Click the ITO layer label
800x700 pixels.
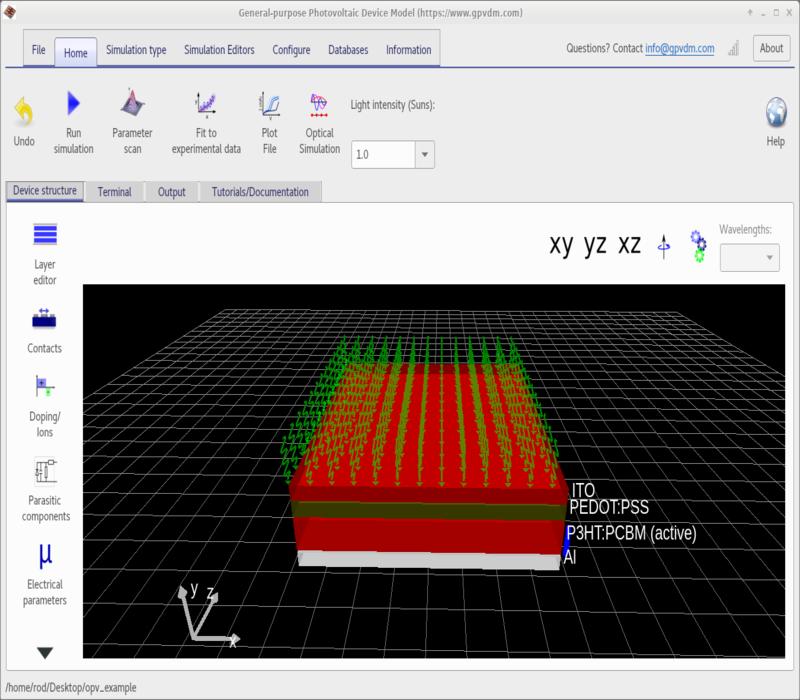click(x=583, y=490)
